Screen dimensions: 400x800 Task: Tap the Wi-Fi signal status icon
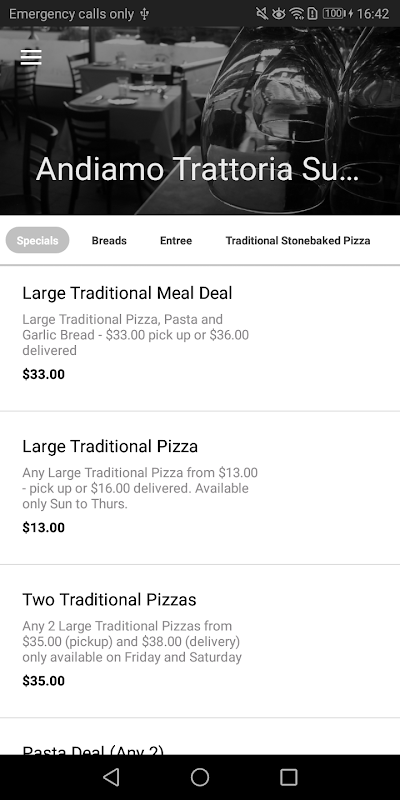point(296,14)
